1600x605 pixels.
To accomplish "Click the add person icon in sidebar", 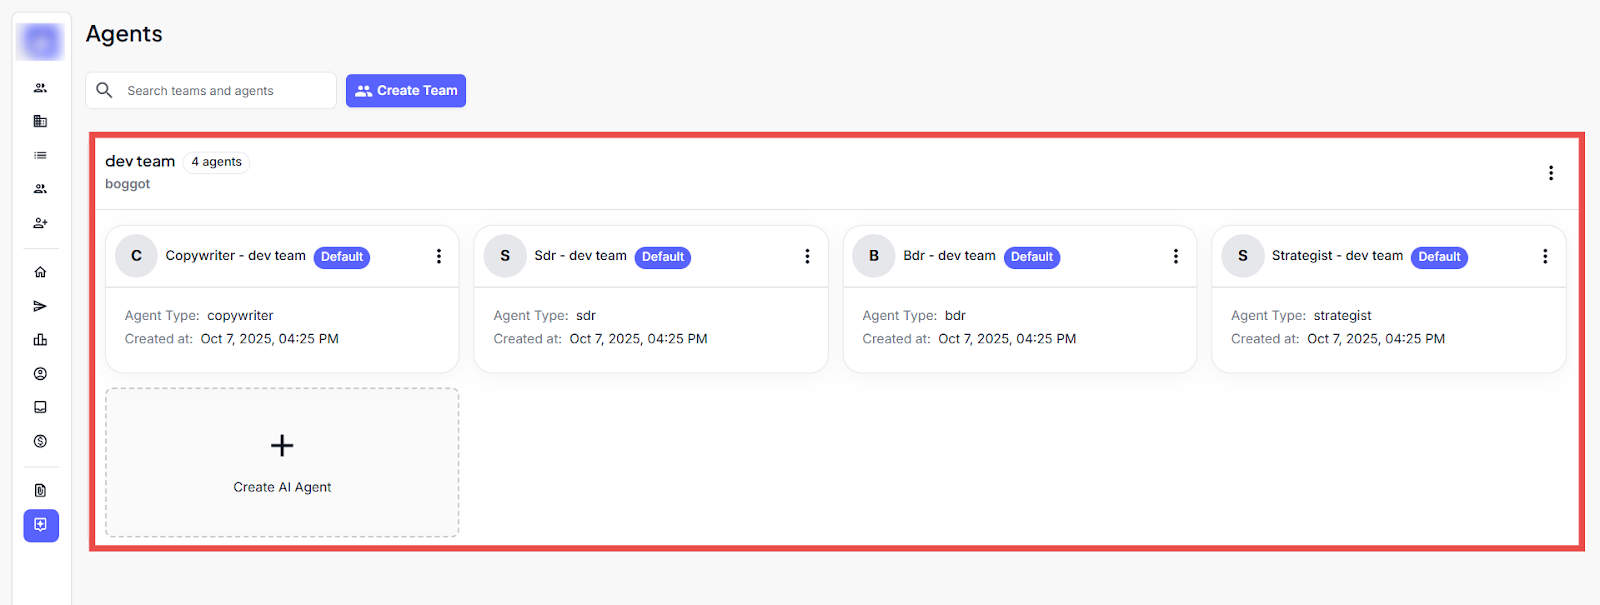I will 40,223.
